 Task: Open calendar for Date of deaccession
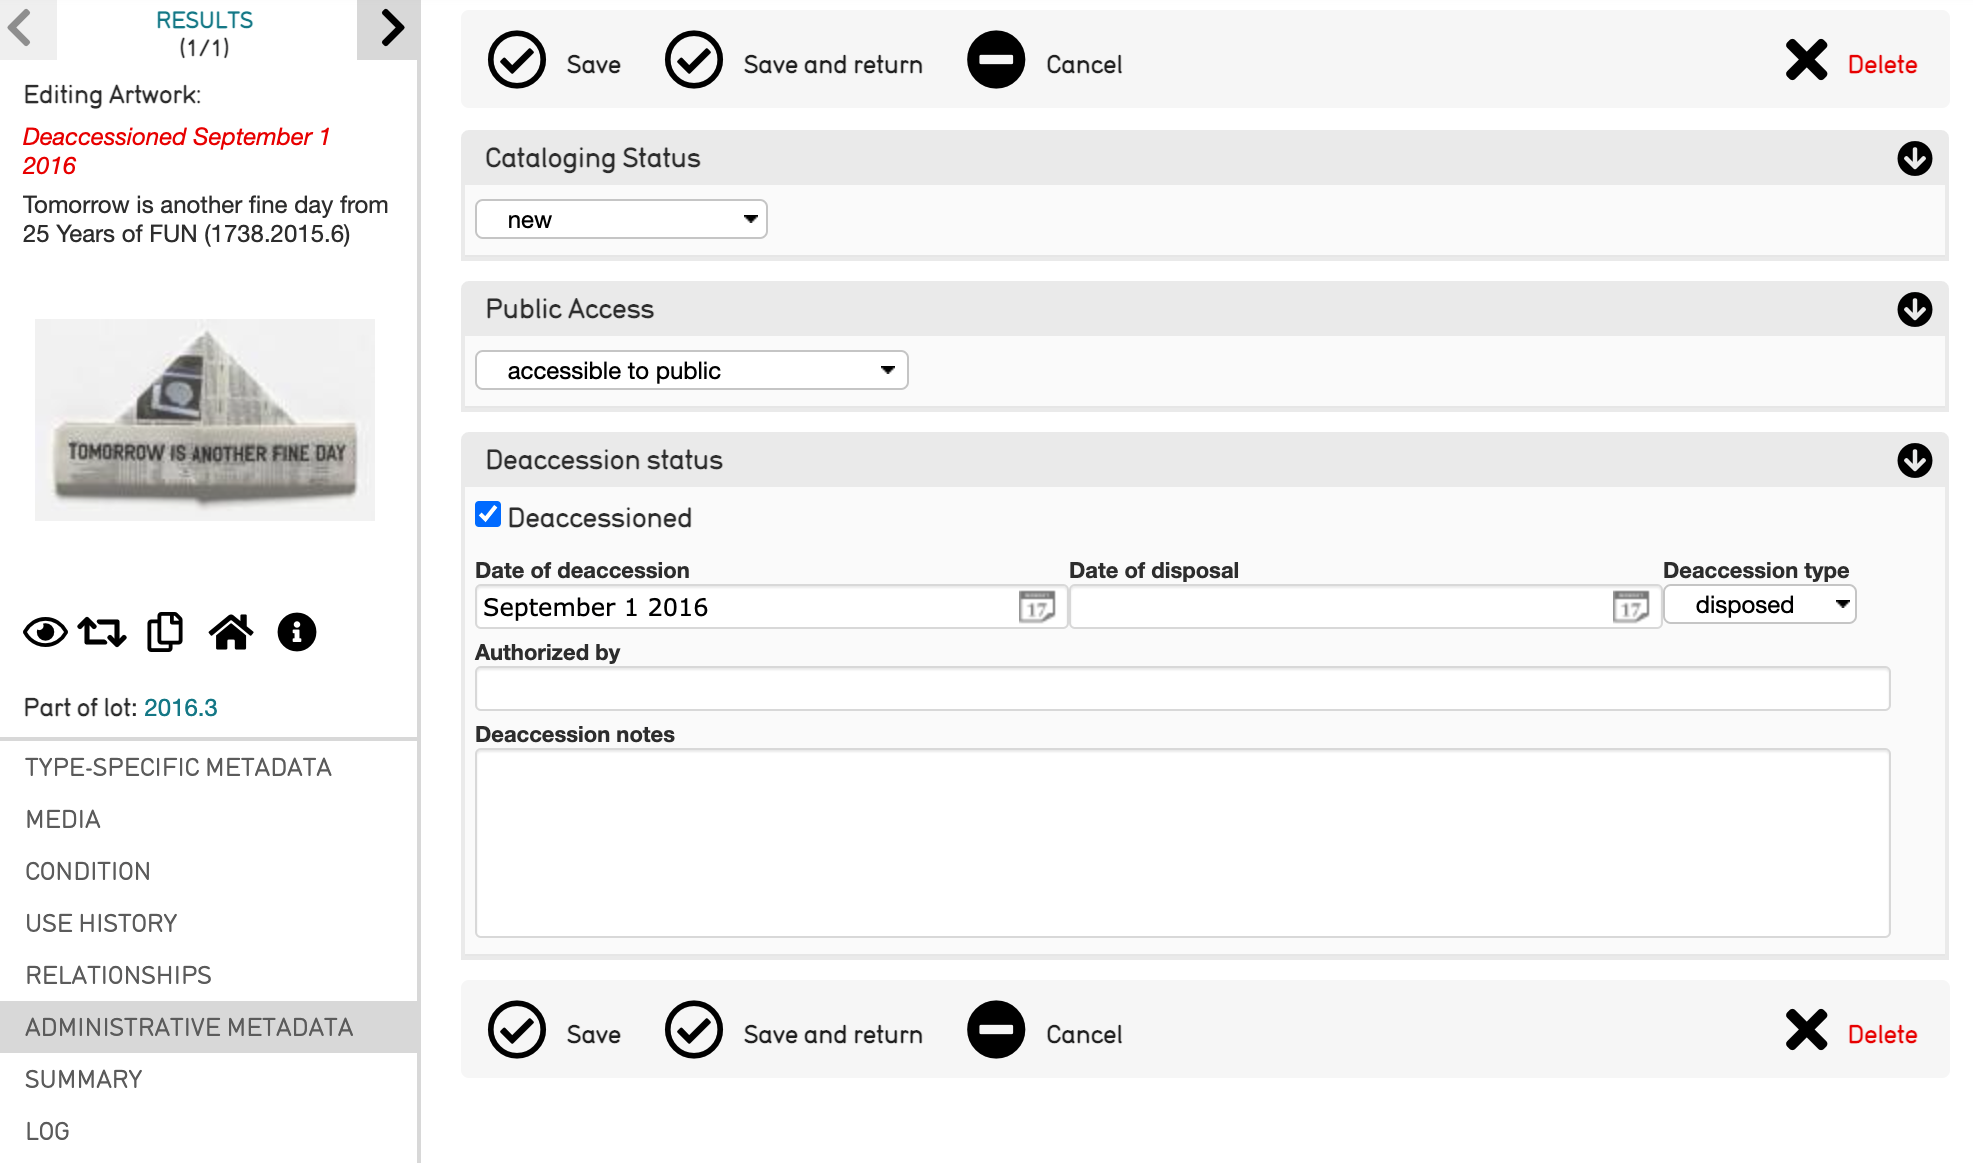[x=1036, y=607]
